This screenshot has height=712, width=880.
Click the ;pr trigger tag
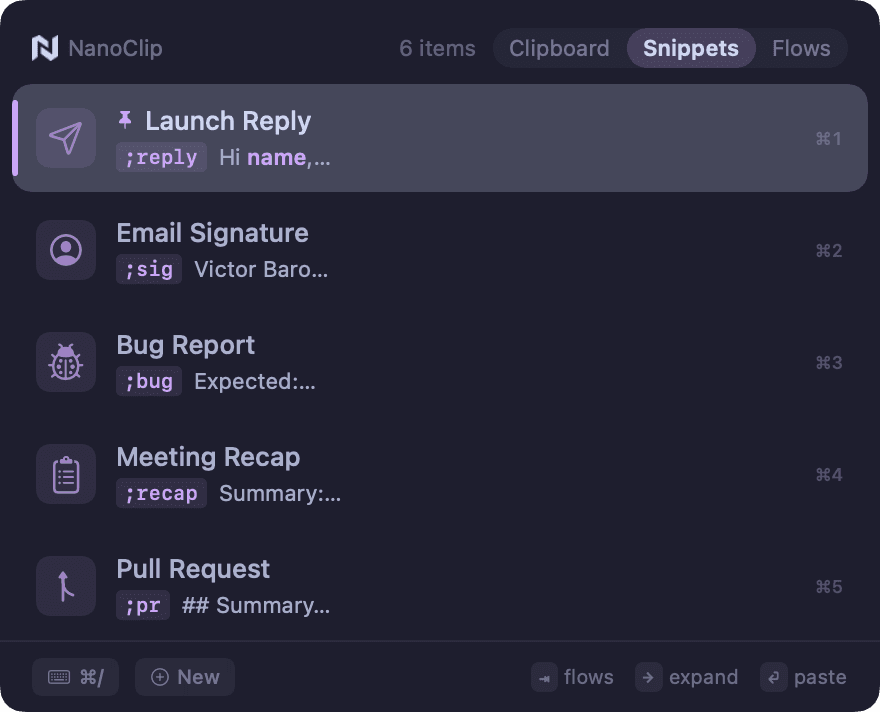tap(143, 605)
